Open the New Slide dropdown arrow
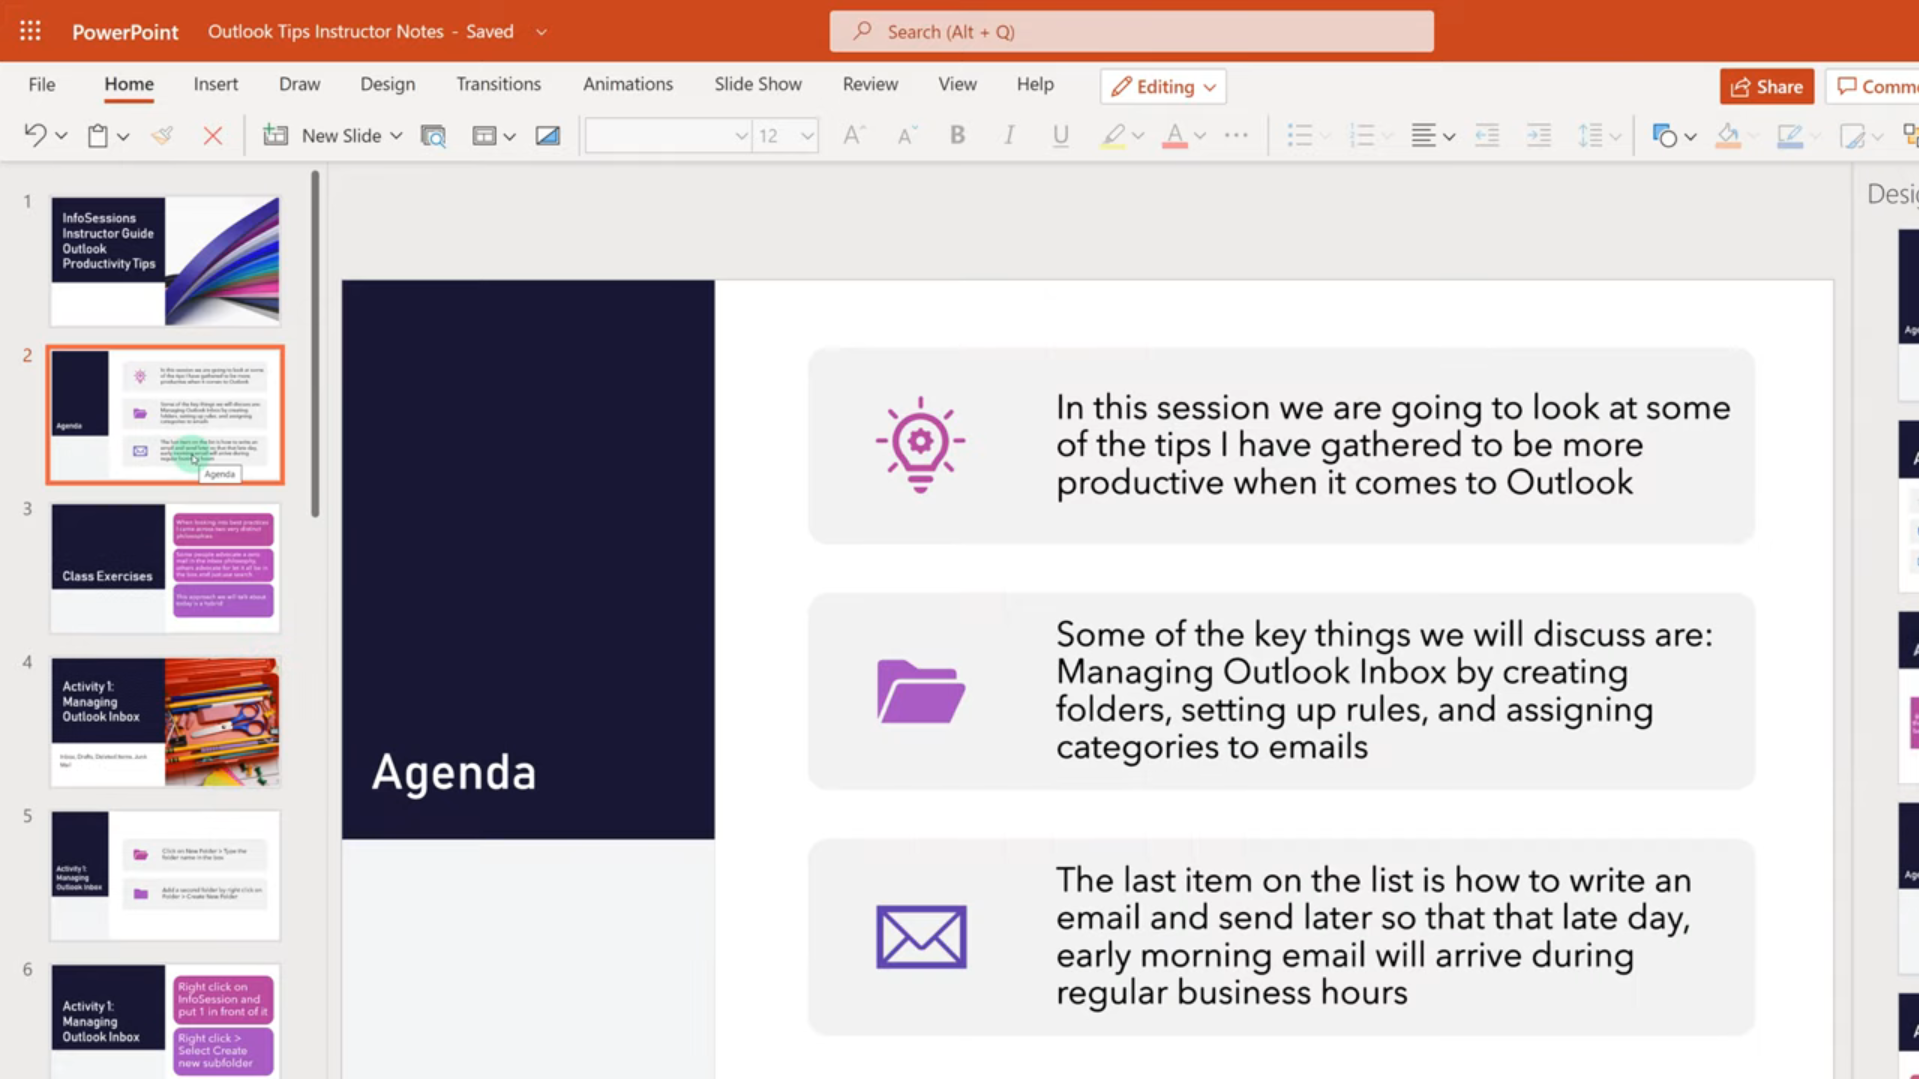Image resolution: width=1919 pixels, height=1079 pixels. point(396,136)
